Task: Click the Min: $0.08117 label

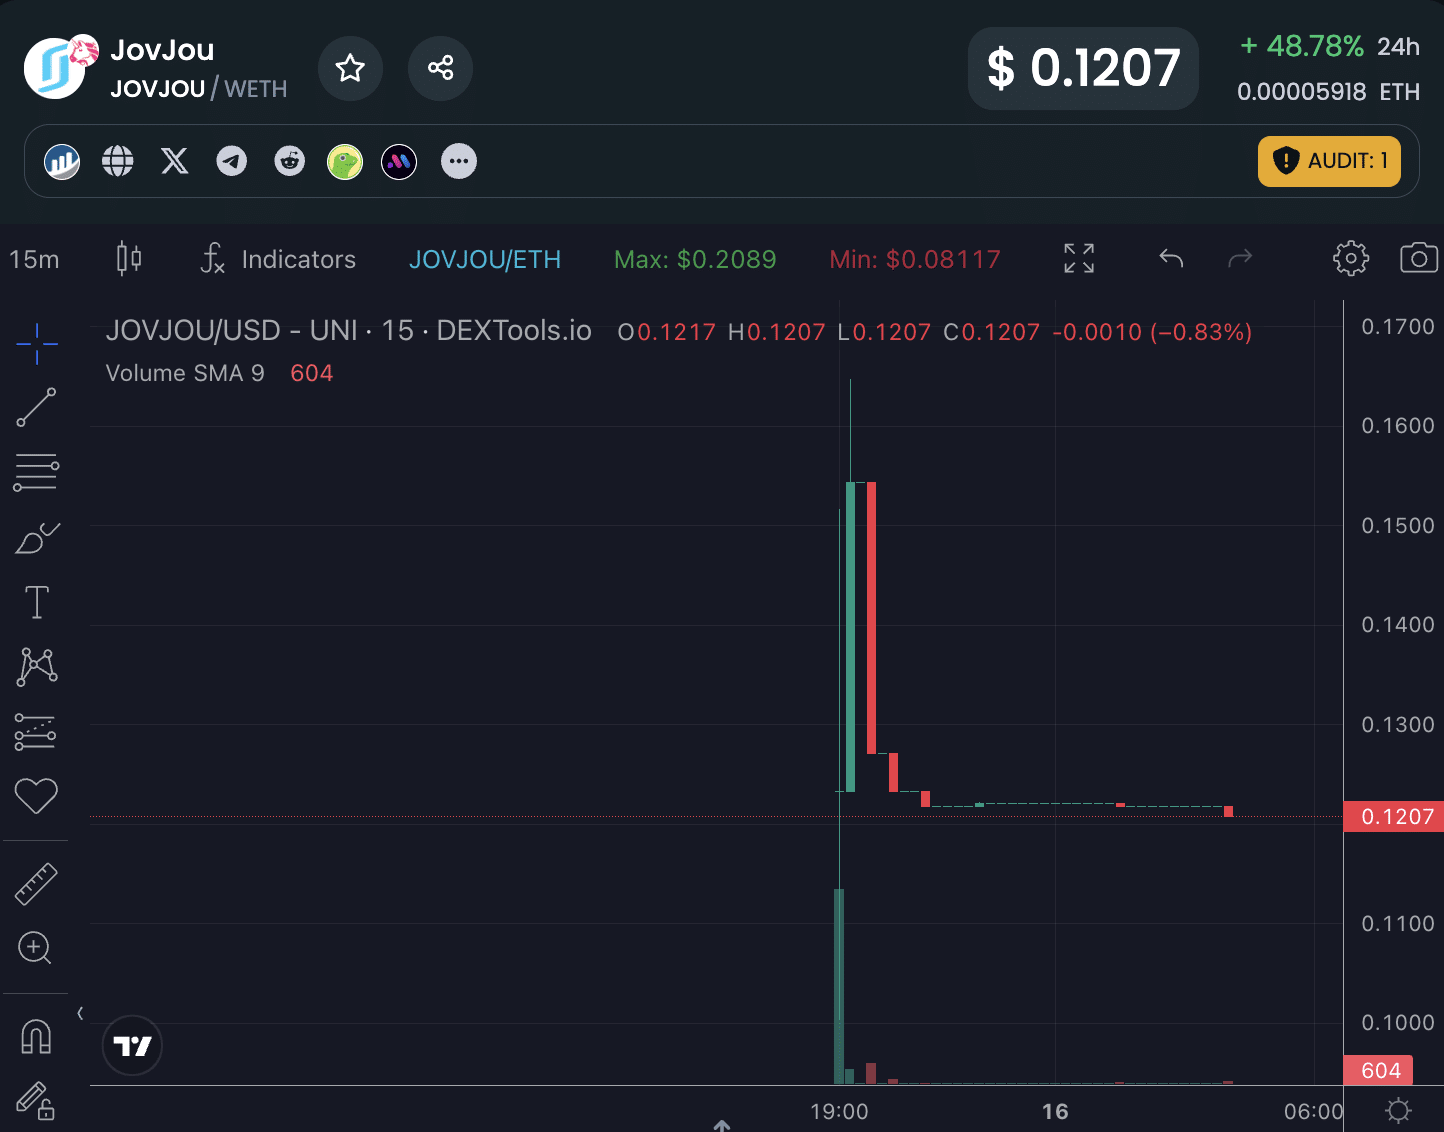Action: 915,260
